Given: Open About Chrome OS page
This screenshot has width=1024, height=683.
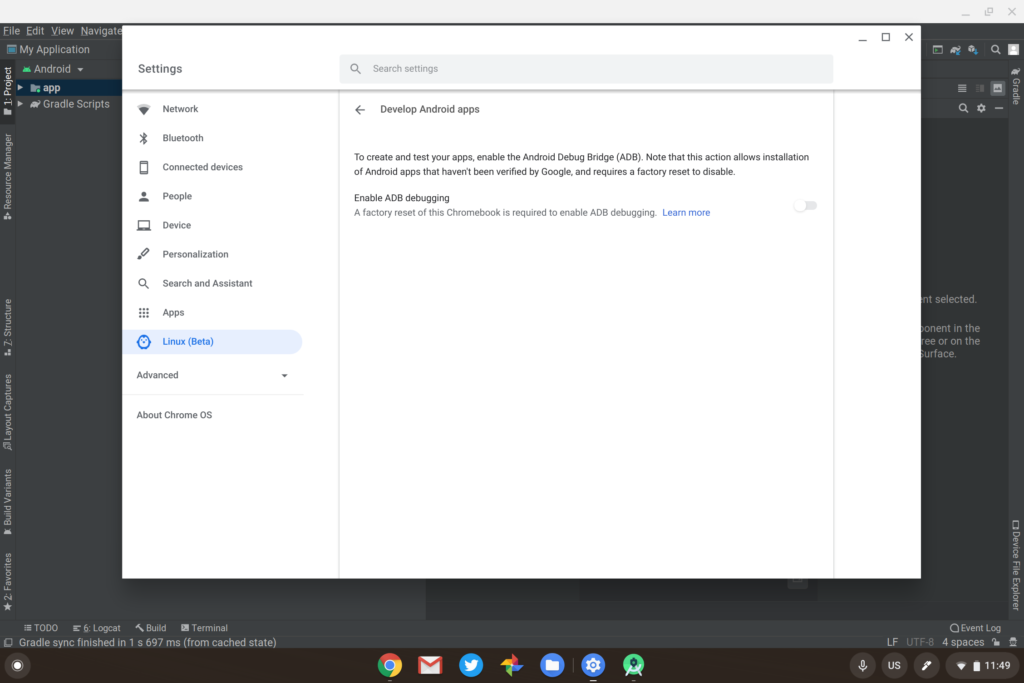Looking at the screenshot, I should pyautogui.click(x=174, y=415).
